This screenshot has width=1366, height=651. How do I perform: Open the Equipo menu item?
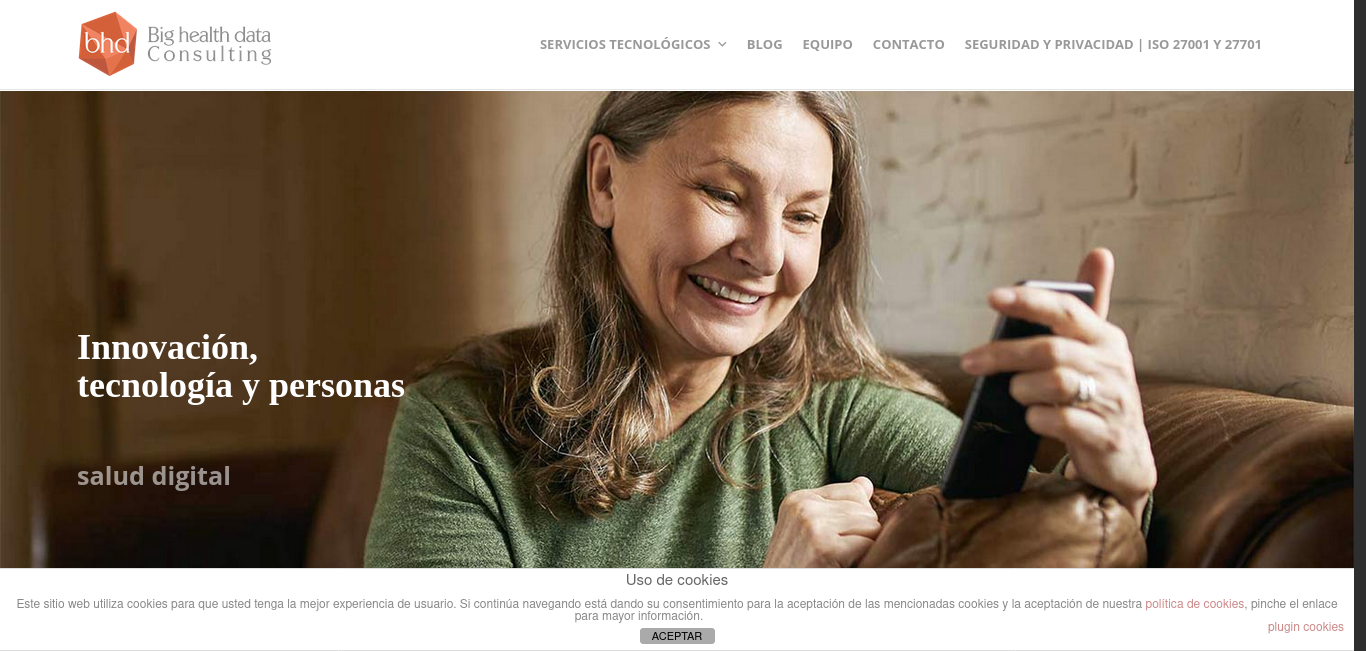(x=827, y=45)
